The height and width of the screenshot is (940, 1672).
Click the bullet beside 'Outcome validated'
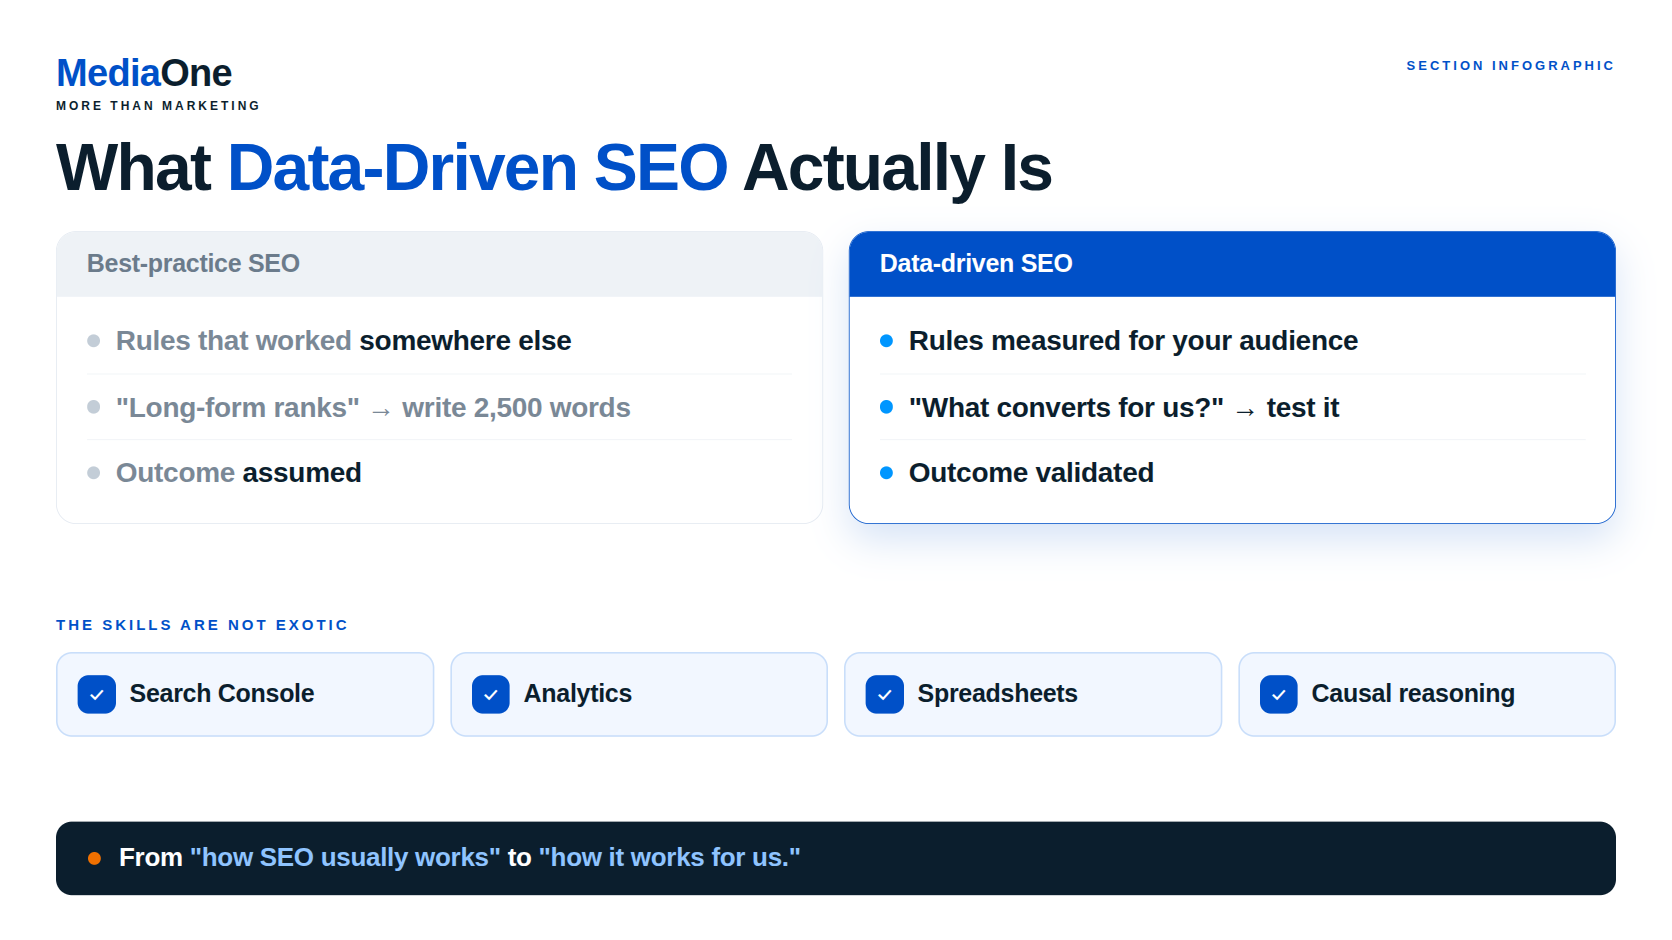(886, 473)
